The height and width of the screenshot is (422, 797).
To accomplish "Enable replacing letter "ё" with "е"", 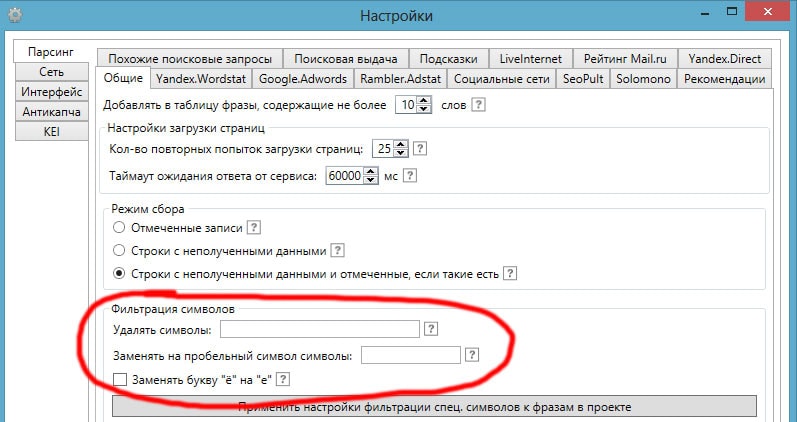I will click(x=120, y=379).
